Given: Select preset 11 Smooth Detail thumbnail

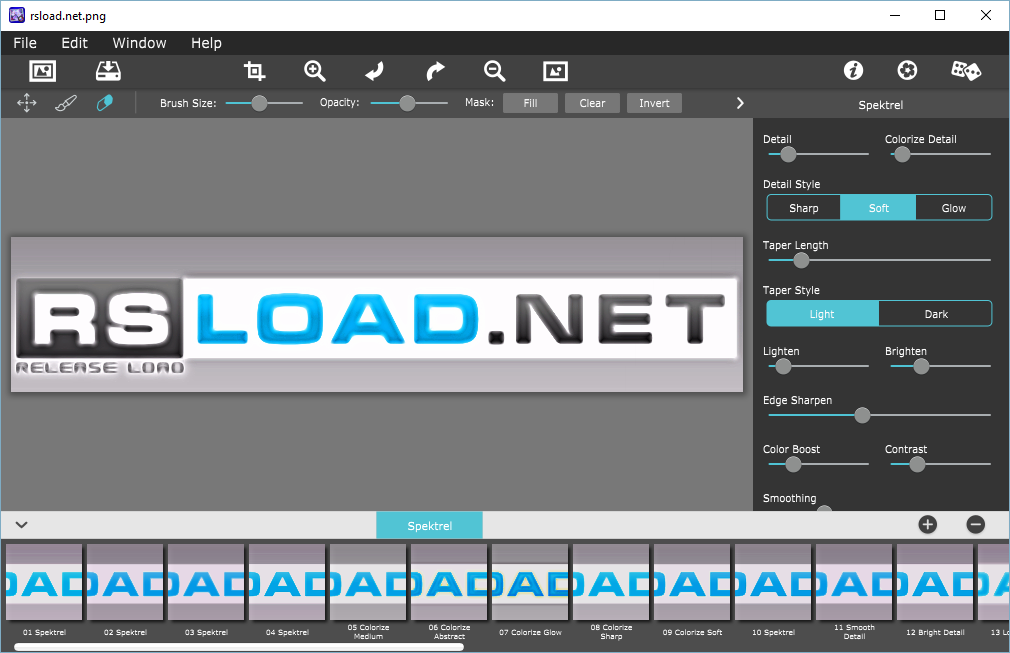Looking at the screenshot, I should pos(854,582).
